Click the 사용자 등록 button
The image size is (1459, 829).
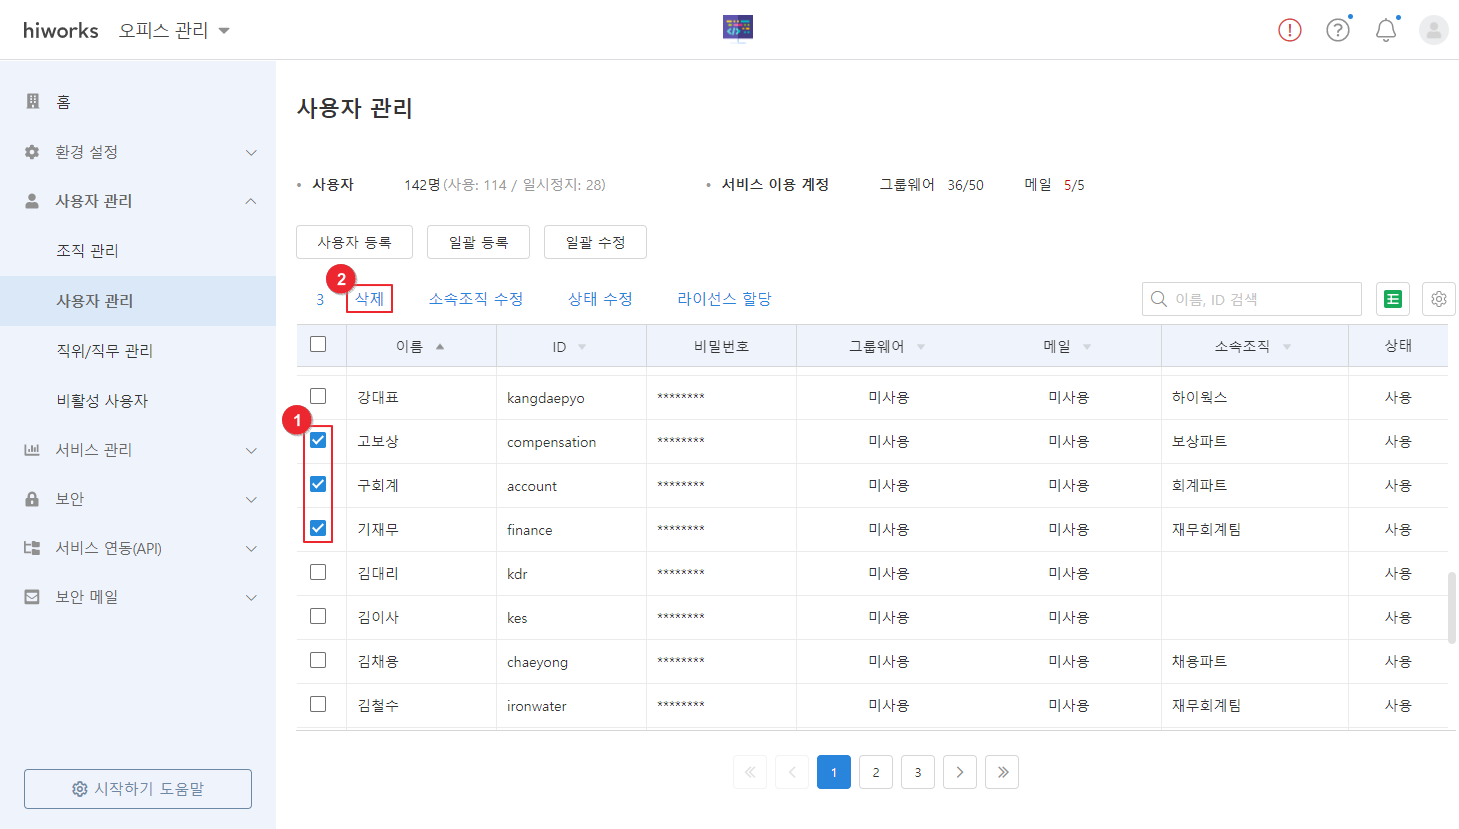[x=354, y=242]
